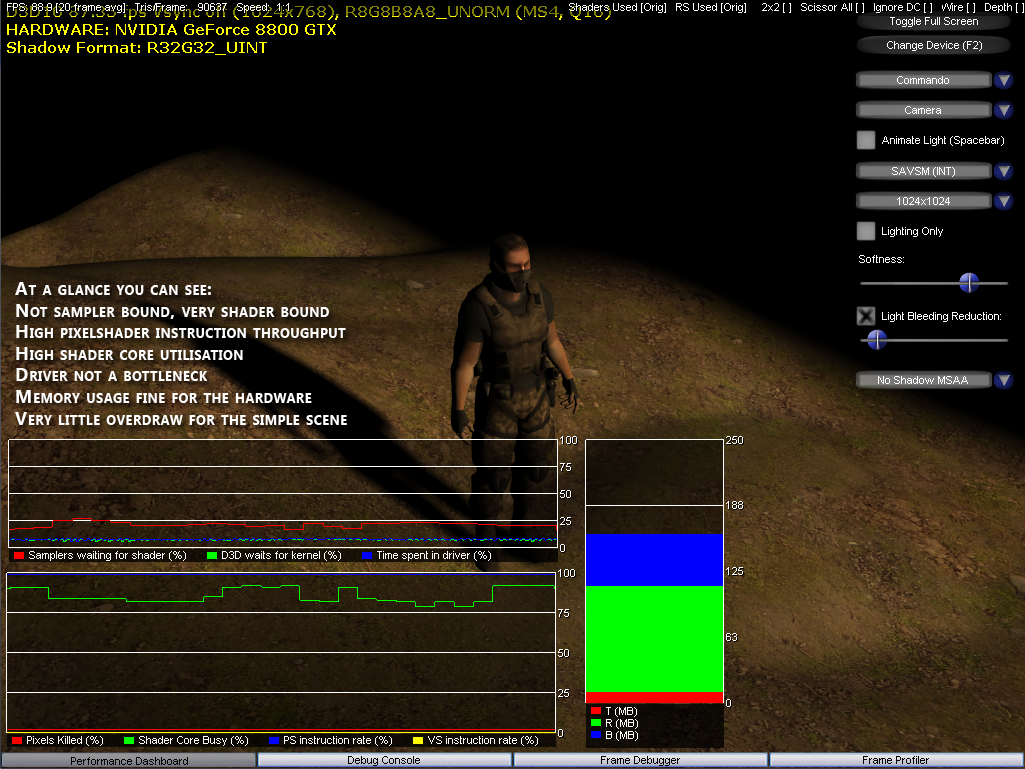The image size is (1025, 769).
Task: Click the Shader Core Busy (%) label
Action: [193, 740]
